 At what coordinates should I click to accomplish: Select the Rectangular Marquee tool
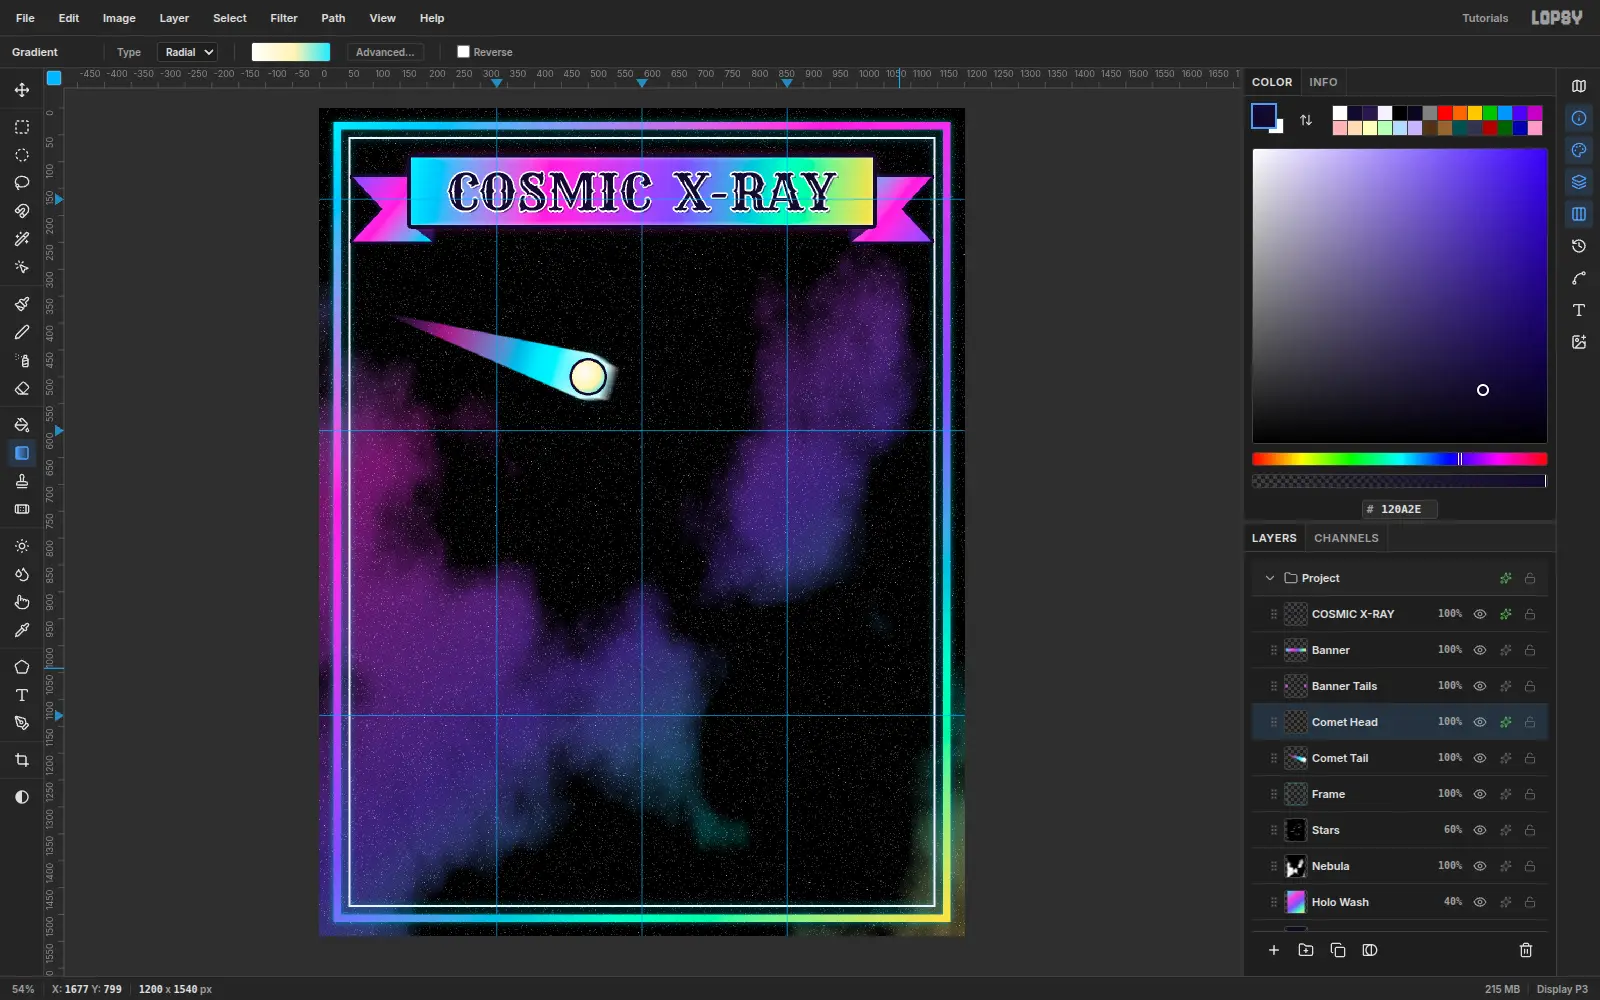(x=22, y=127)
